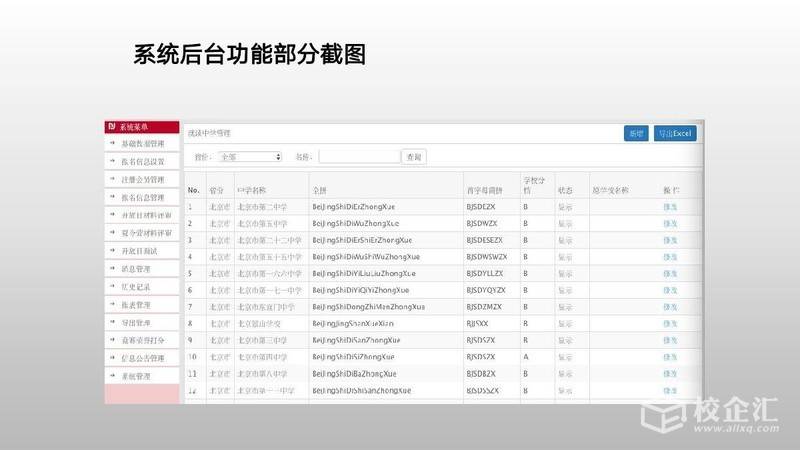Open the 导出管理 sidebar menu
Viewport: 800px width, 450px height.
(142, 323)
